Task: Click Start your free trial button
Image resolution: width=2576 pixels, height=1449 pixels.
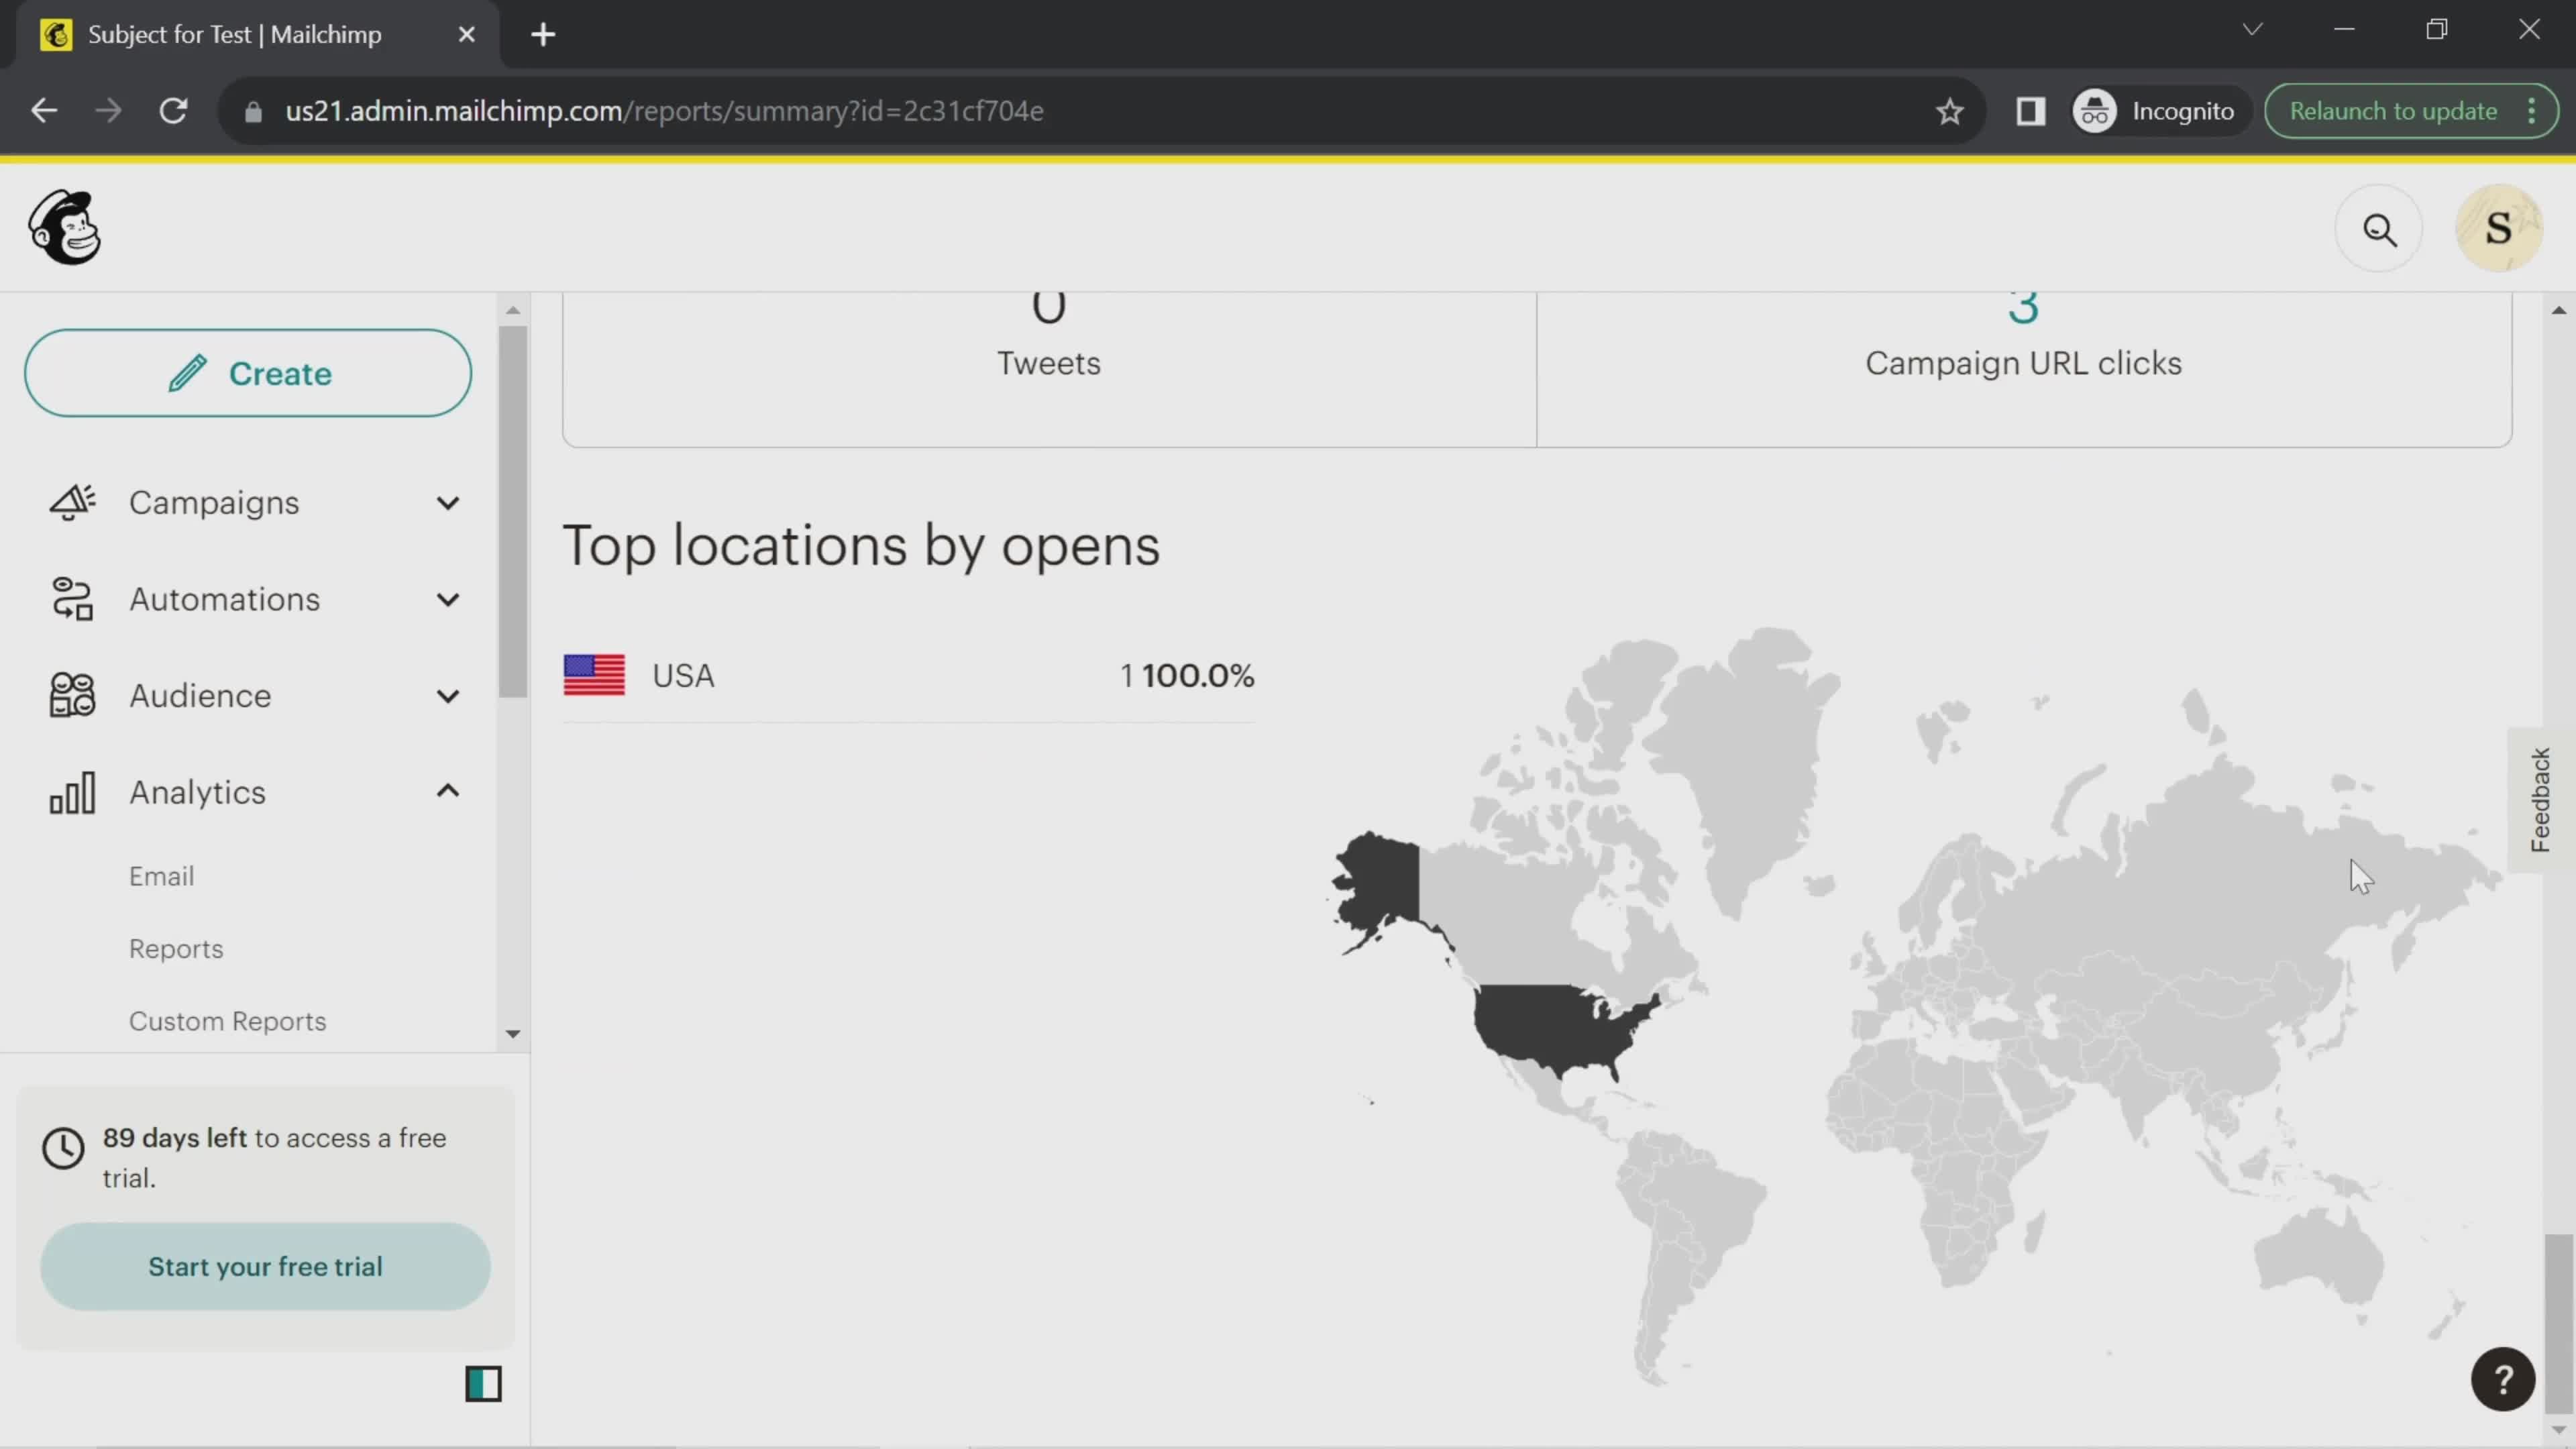Action: coord(266,1267)
